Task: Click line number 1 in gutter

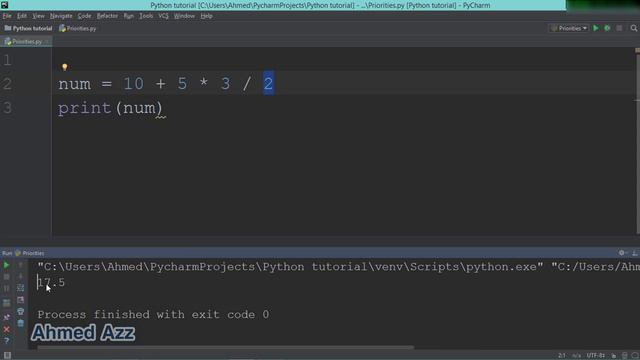Action: tap(7, 60)
